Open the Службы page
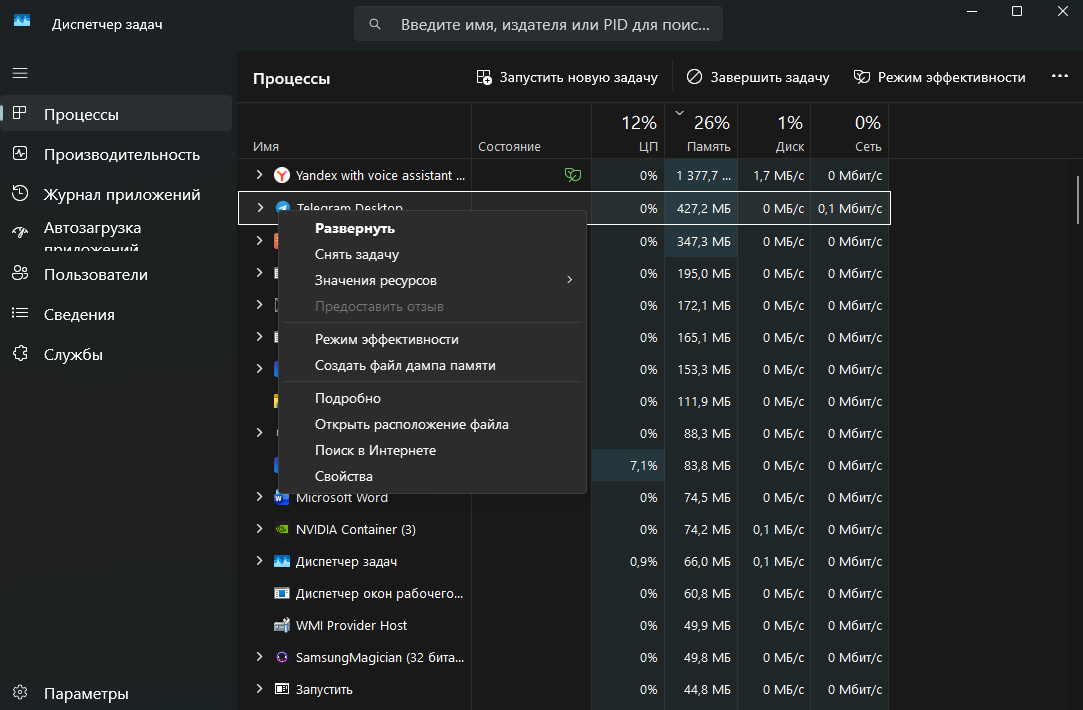This screenshot has width=1083, height=710. [116, 354]
